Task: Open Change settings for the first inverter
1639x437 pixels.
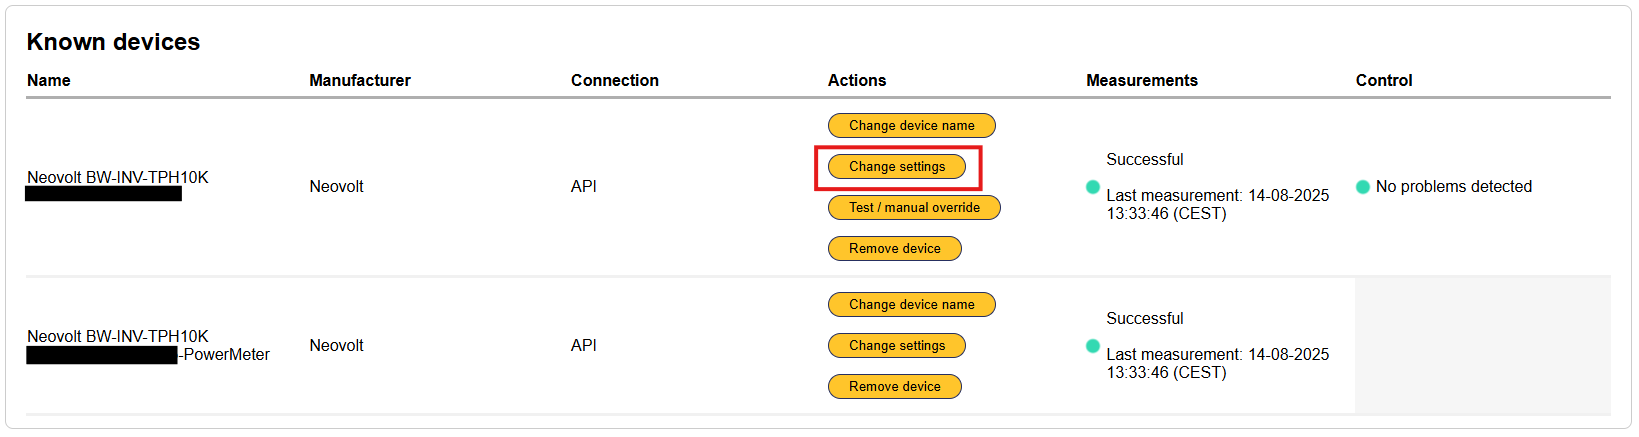Action: tap(896, 167)
